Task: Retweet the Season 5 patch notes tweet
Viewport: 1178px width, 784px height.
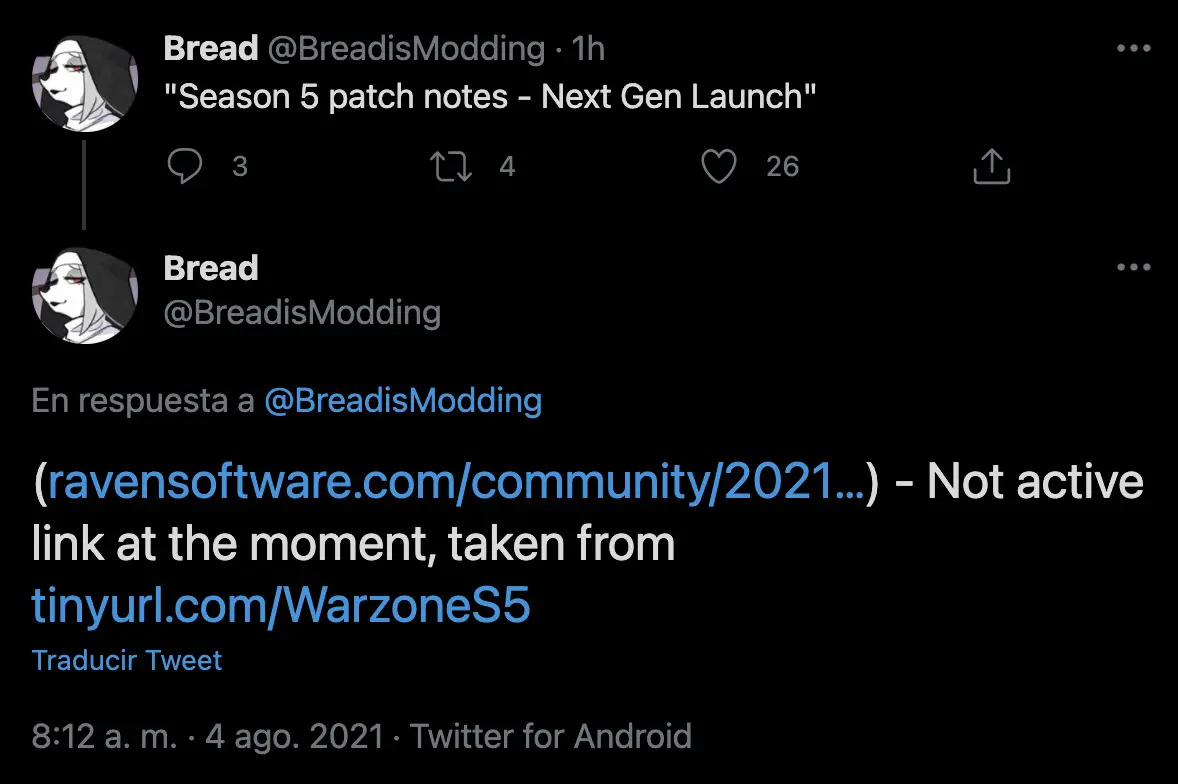Action: [x=451, y=167]
